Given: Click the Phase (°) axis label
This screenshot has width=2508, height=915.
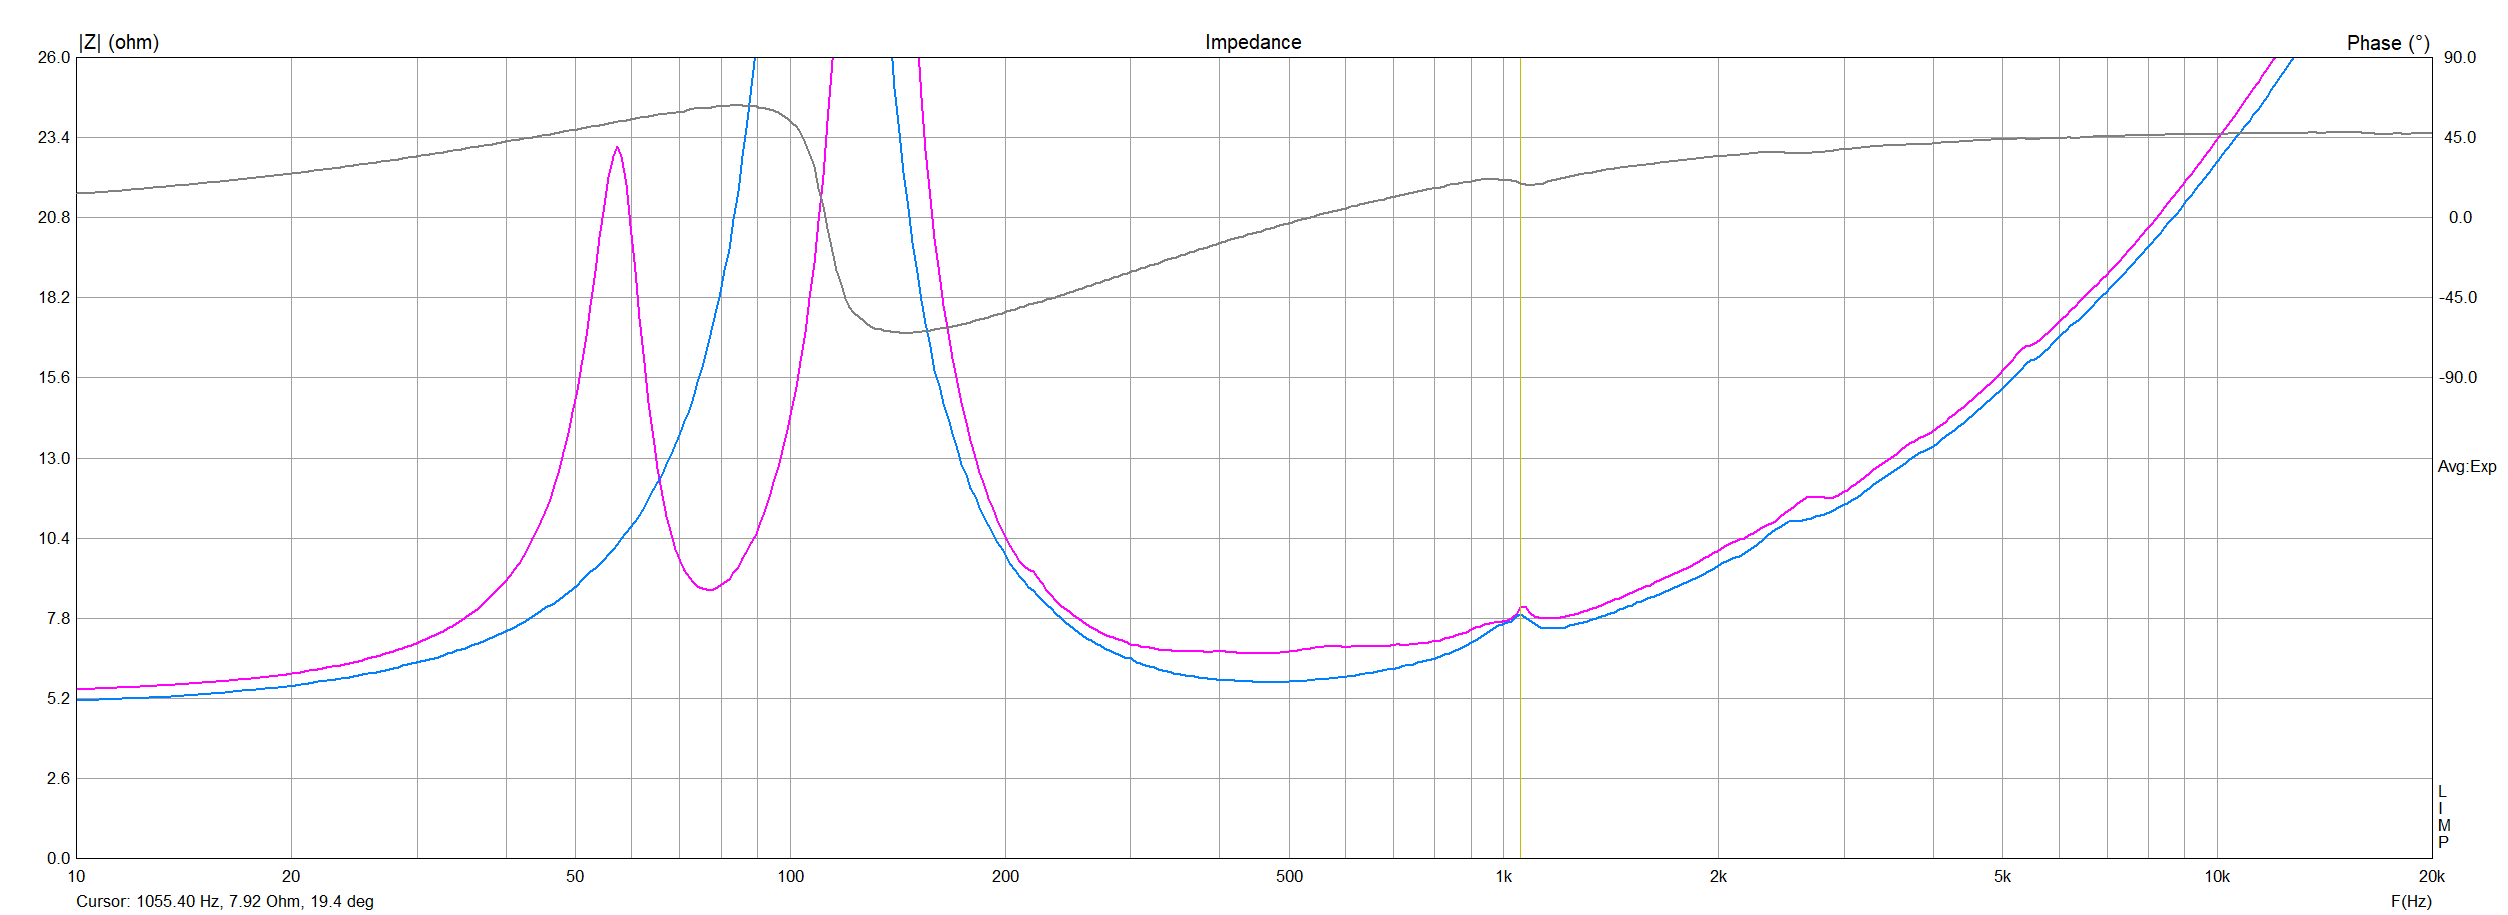Looking at the screenshot, I should (x=2387, y=43).
